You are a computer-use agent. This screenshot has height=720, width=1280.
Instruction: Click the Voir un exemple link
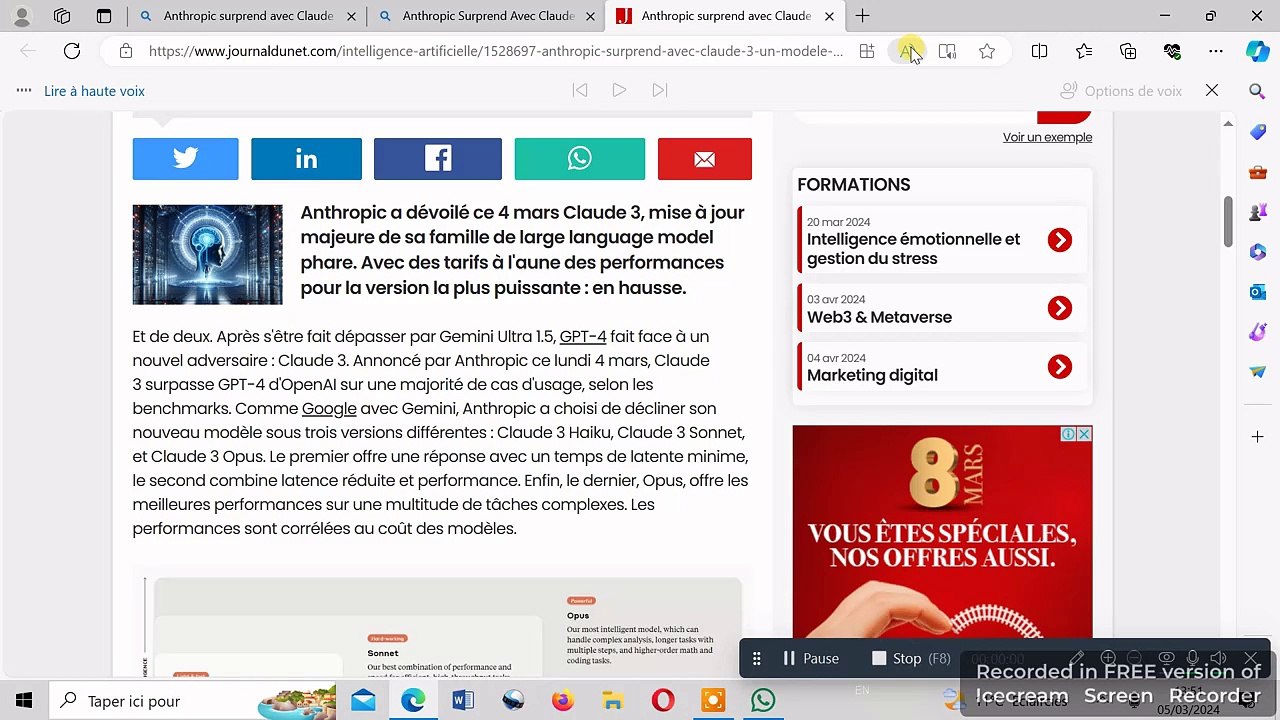click(x=1047, y=137)
